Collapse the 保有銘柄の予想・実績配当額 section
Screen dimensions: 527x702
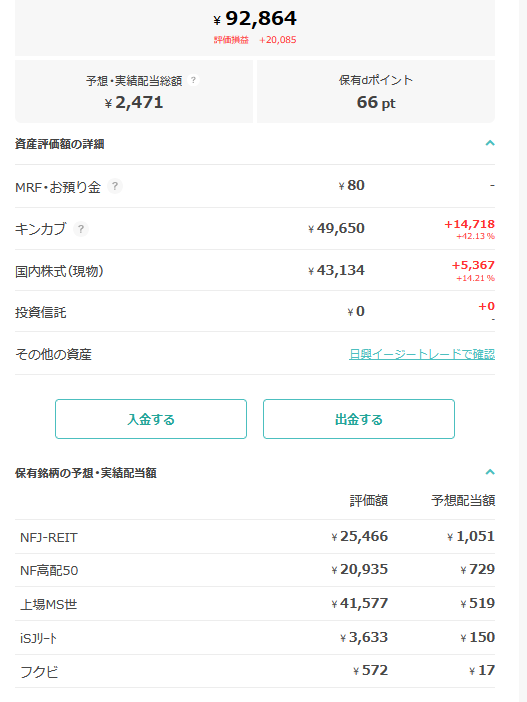pos(490,472)
